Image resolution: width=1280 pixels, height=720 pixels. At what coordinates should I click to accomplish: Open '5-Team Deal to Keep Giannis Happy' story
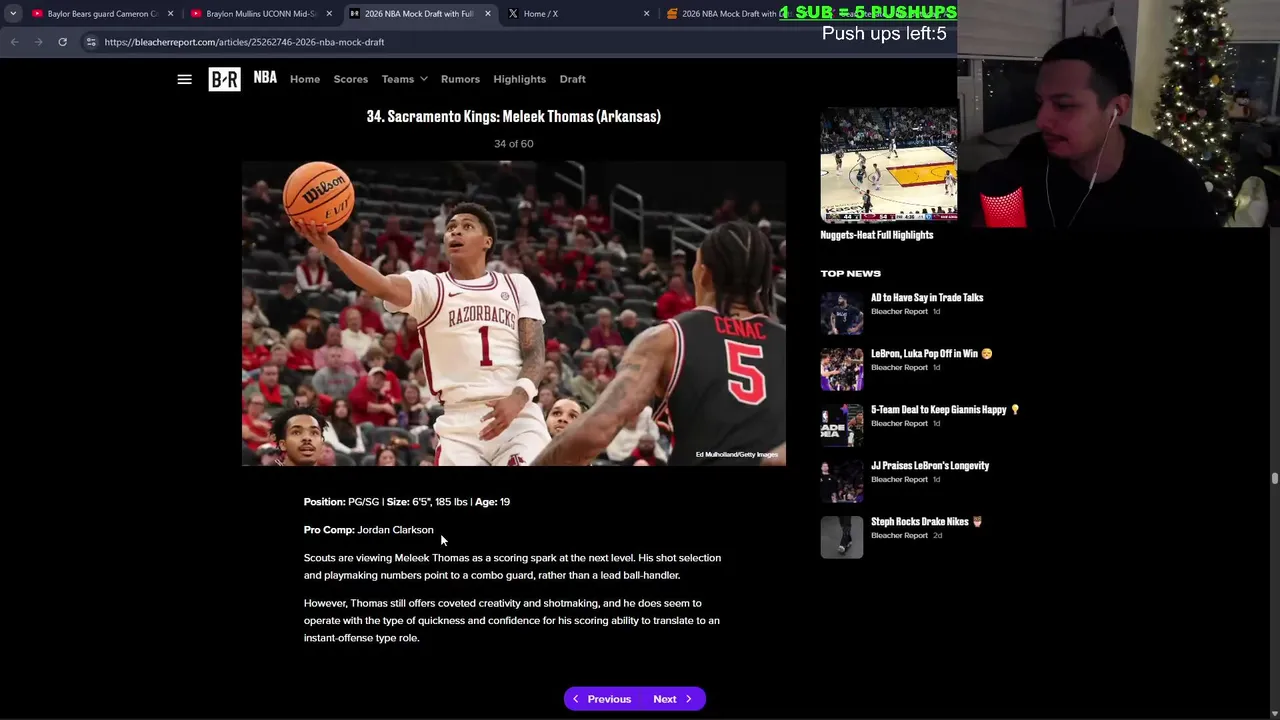pyautogui.click(x=945, y=409)
